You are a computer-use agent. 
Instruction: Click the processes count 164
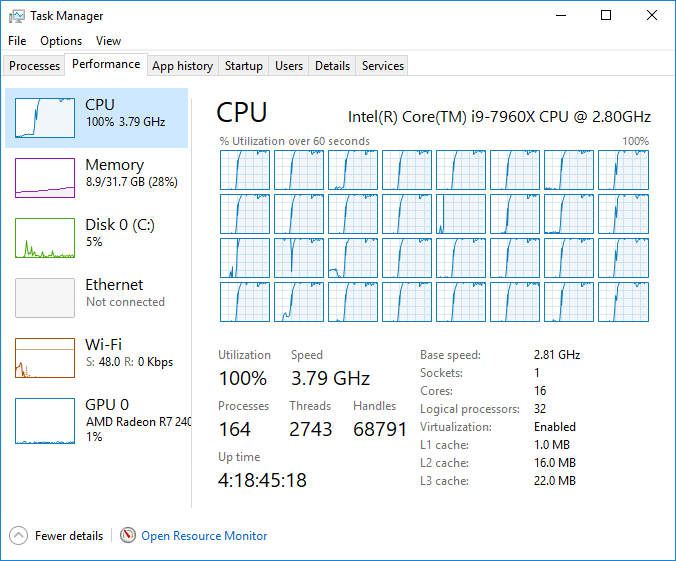tap(235, 429)
